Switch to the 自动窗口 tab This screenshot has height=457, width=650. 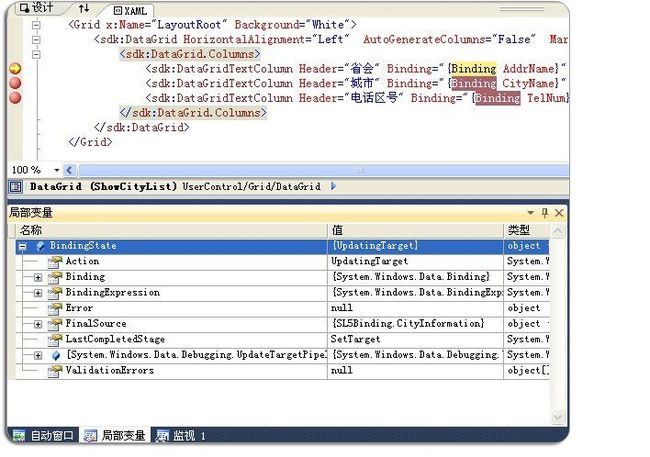point(43,435)
